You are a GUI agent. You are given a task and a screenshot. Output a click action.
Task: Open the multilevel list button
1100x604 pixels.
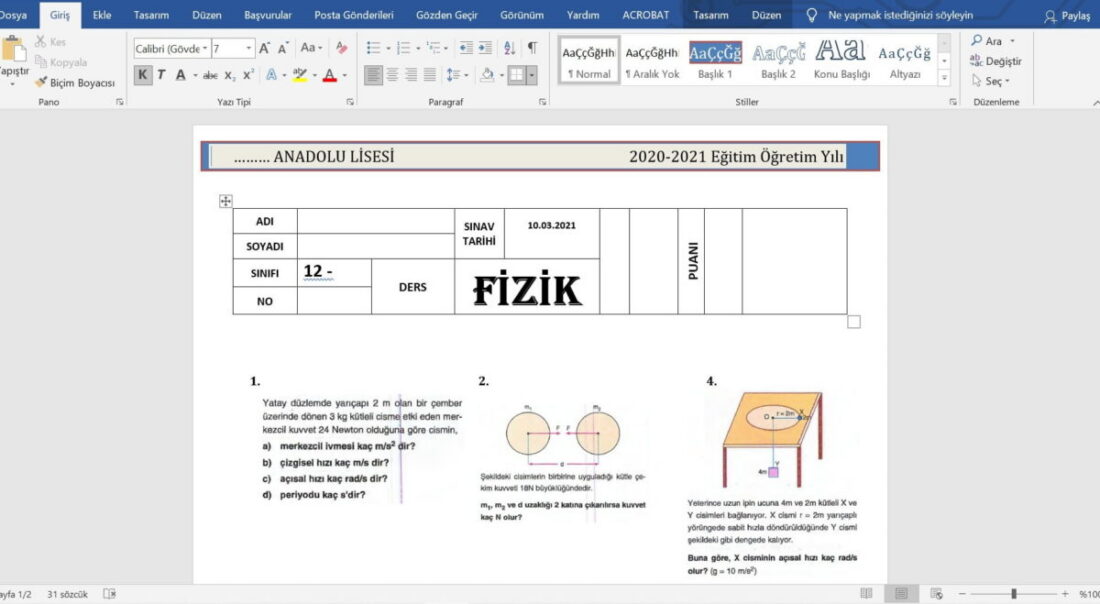pyautogui.click(x=434, y=48)
